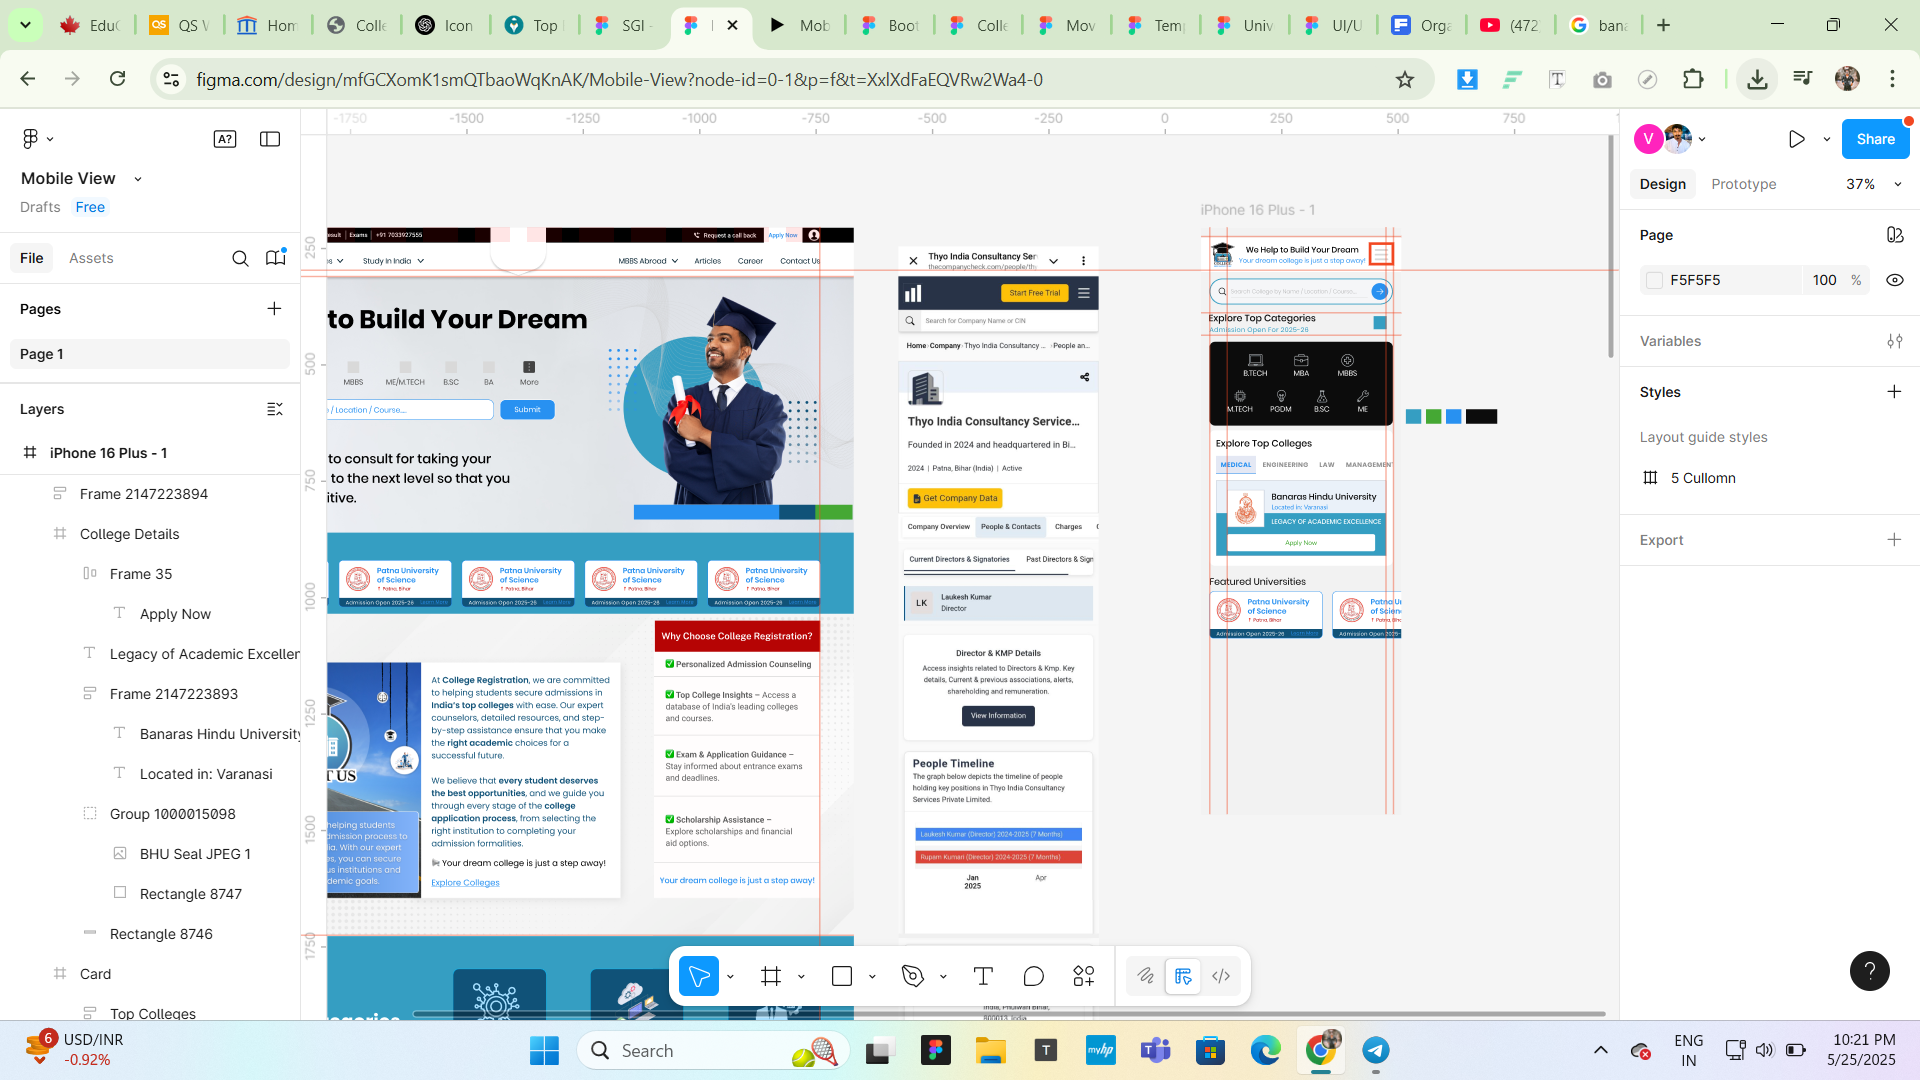The height and width of the screenshot is (1080, 1920).
Task: Click the blue Share button
Action: [x=1875, y=139]
